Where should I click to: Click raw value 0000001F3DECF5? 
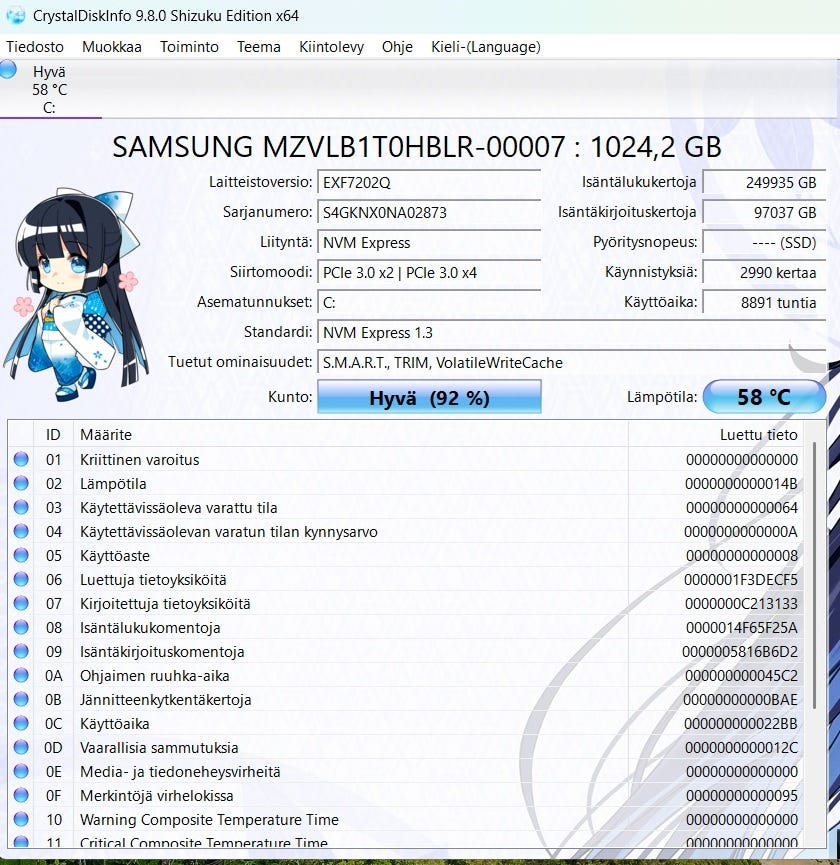741,580
